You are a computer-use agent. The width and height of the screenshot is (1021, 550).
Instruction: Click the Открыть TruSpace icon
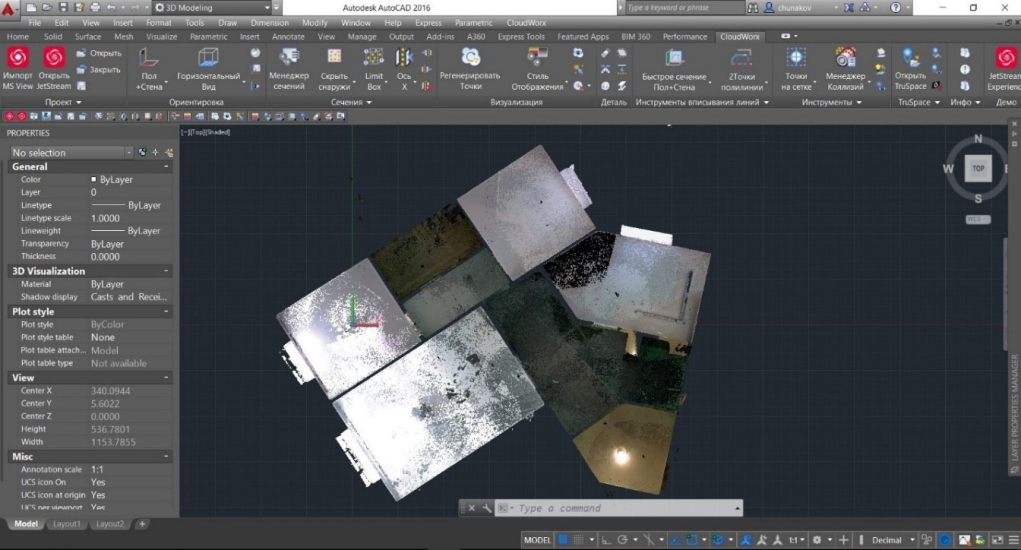pos(910,58)
